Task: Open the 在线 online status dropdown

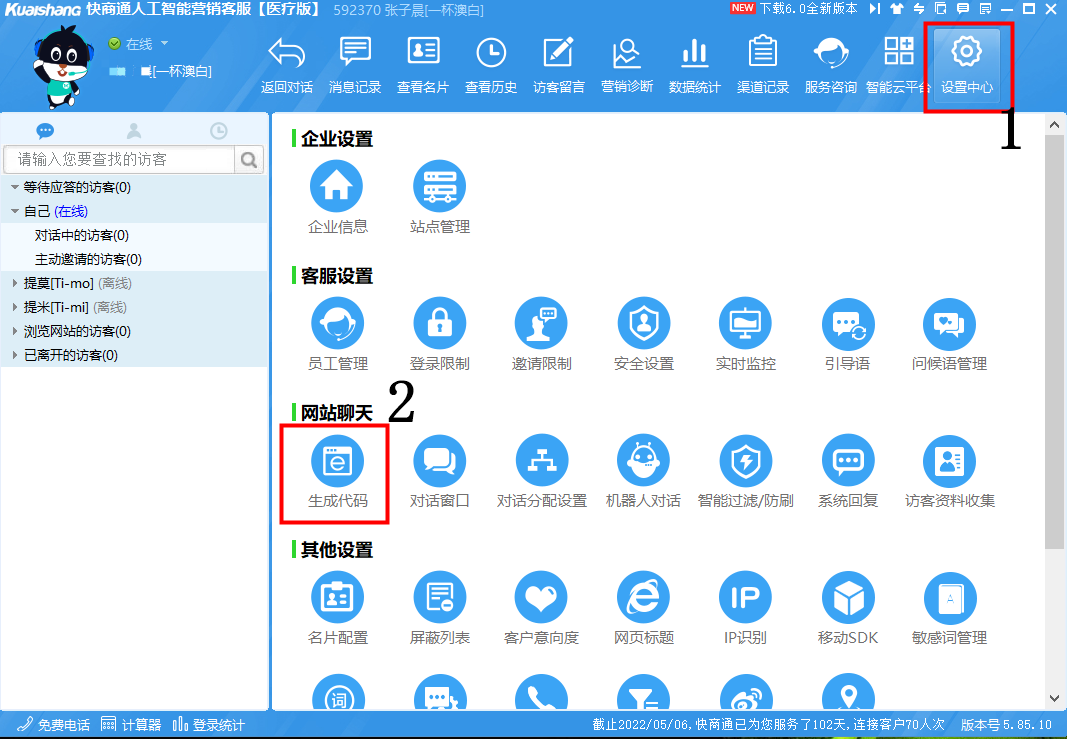Action: [164, 44]
